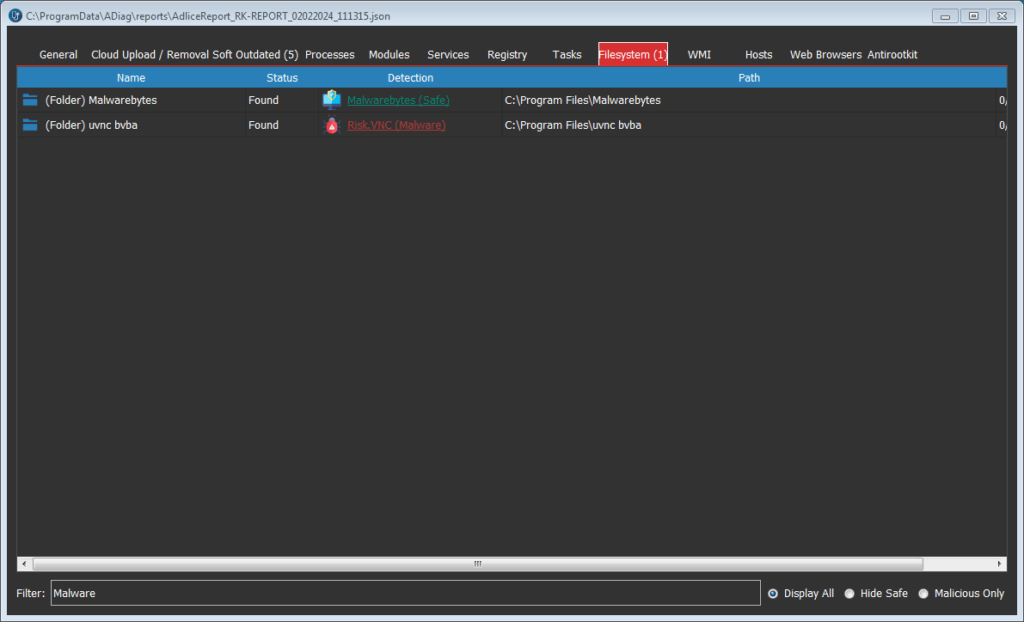Click the safe detection icon for Malwarebytes
1024x622 pixels.
[332, 100]
